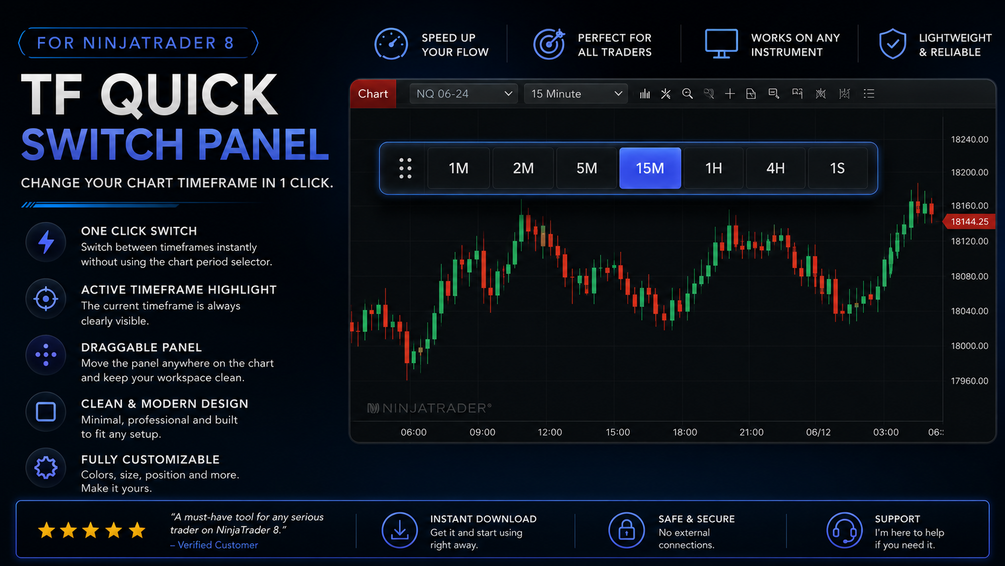
Task: Click the 06/12 date axis label
Action: (x=818, y=432)
